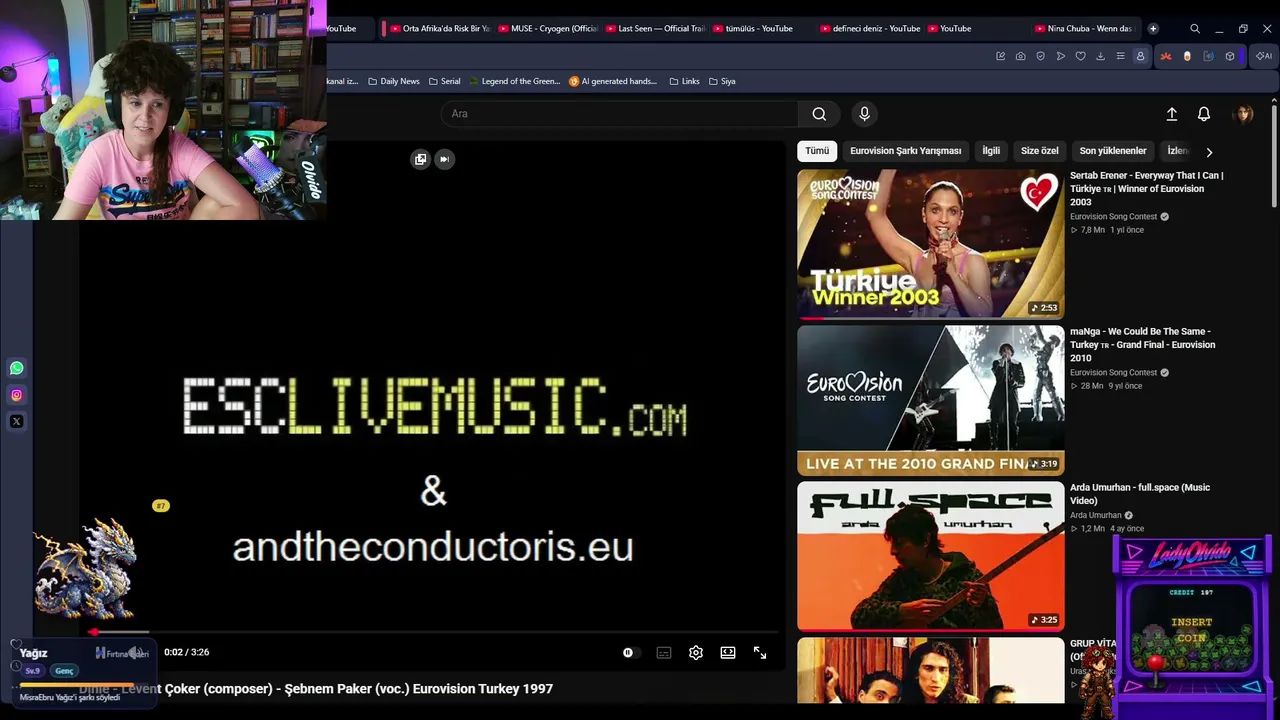Open 'Legend of the Green...' bookmark
1280x720 pixels.
click(x=514, y=81)
